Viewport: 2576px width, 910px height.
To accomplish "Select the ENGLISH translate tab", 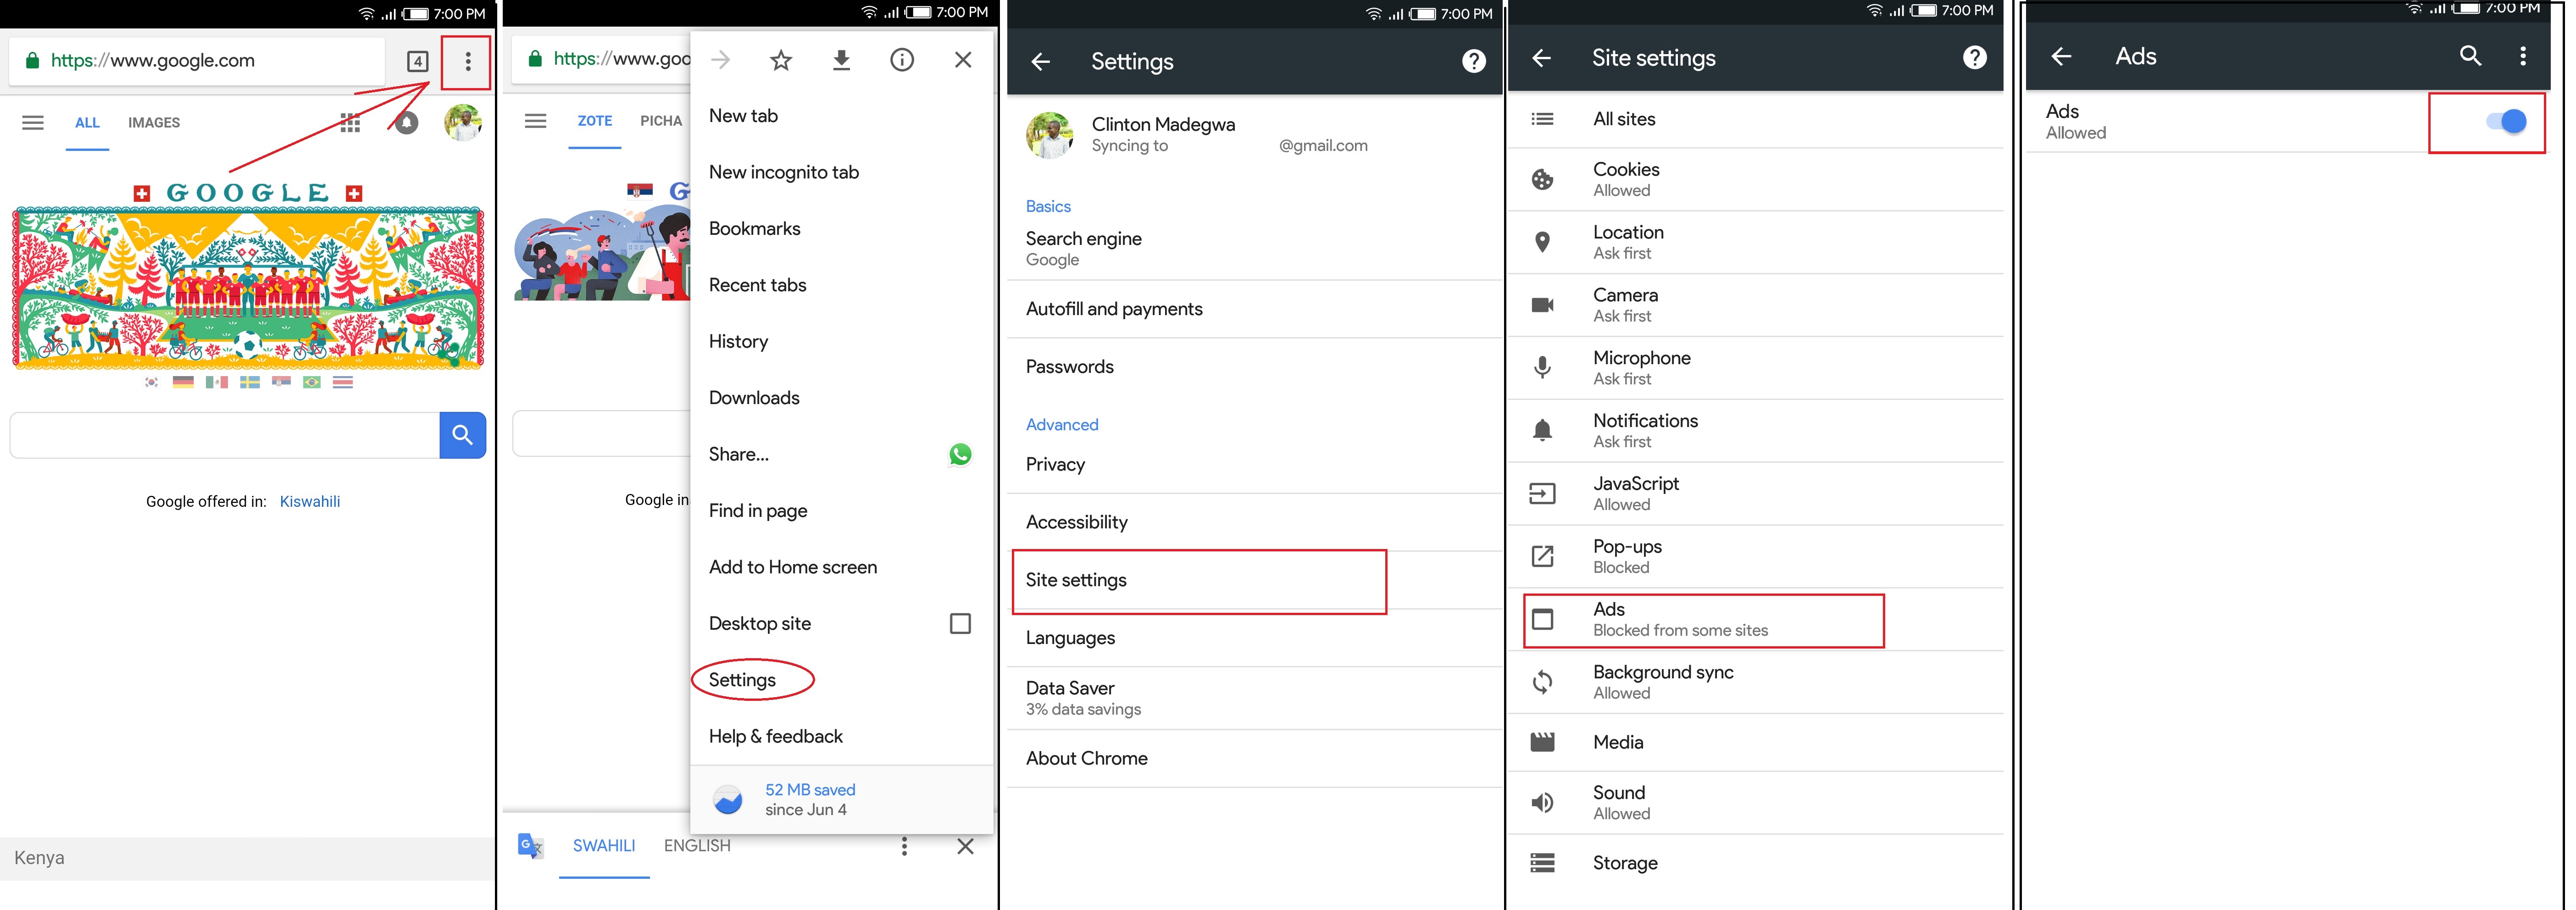I will point(697,846).
